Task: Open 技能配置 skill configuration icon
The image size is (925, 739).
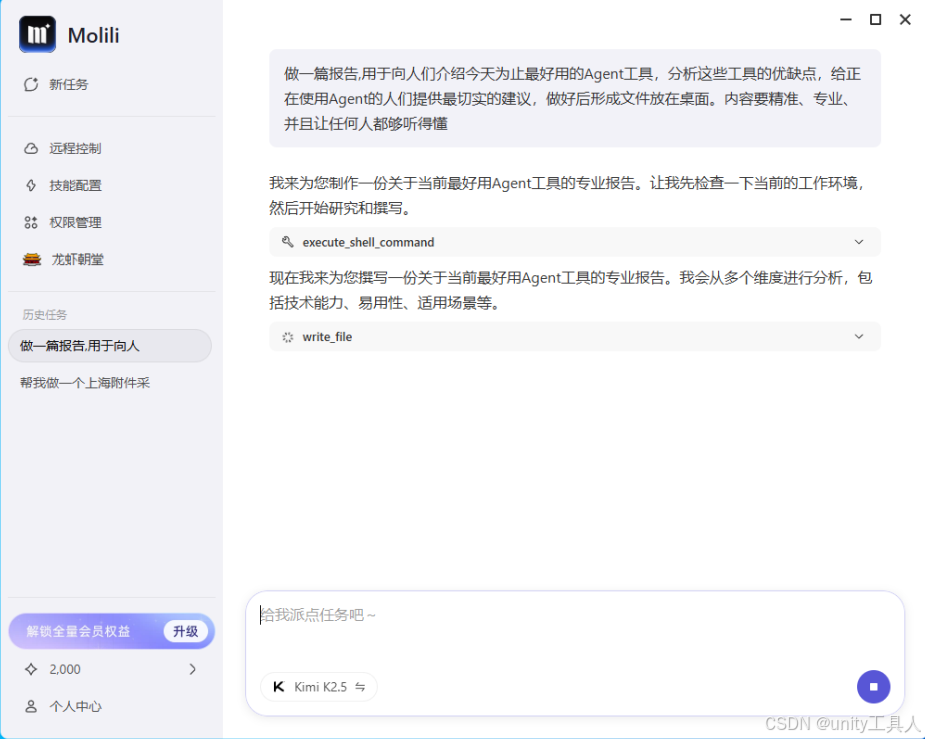Action: pos(31,186)
